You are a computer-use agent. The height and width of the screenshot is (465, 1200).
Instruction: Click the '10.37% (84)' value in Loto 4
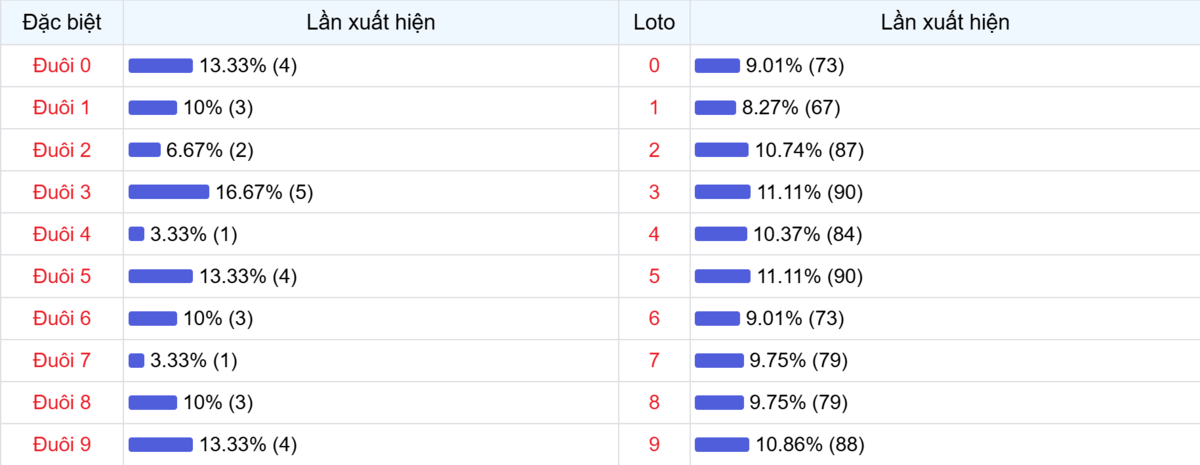pos(807,234)
